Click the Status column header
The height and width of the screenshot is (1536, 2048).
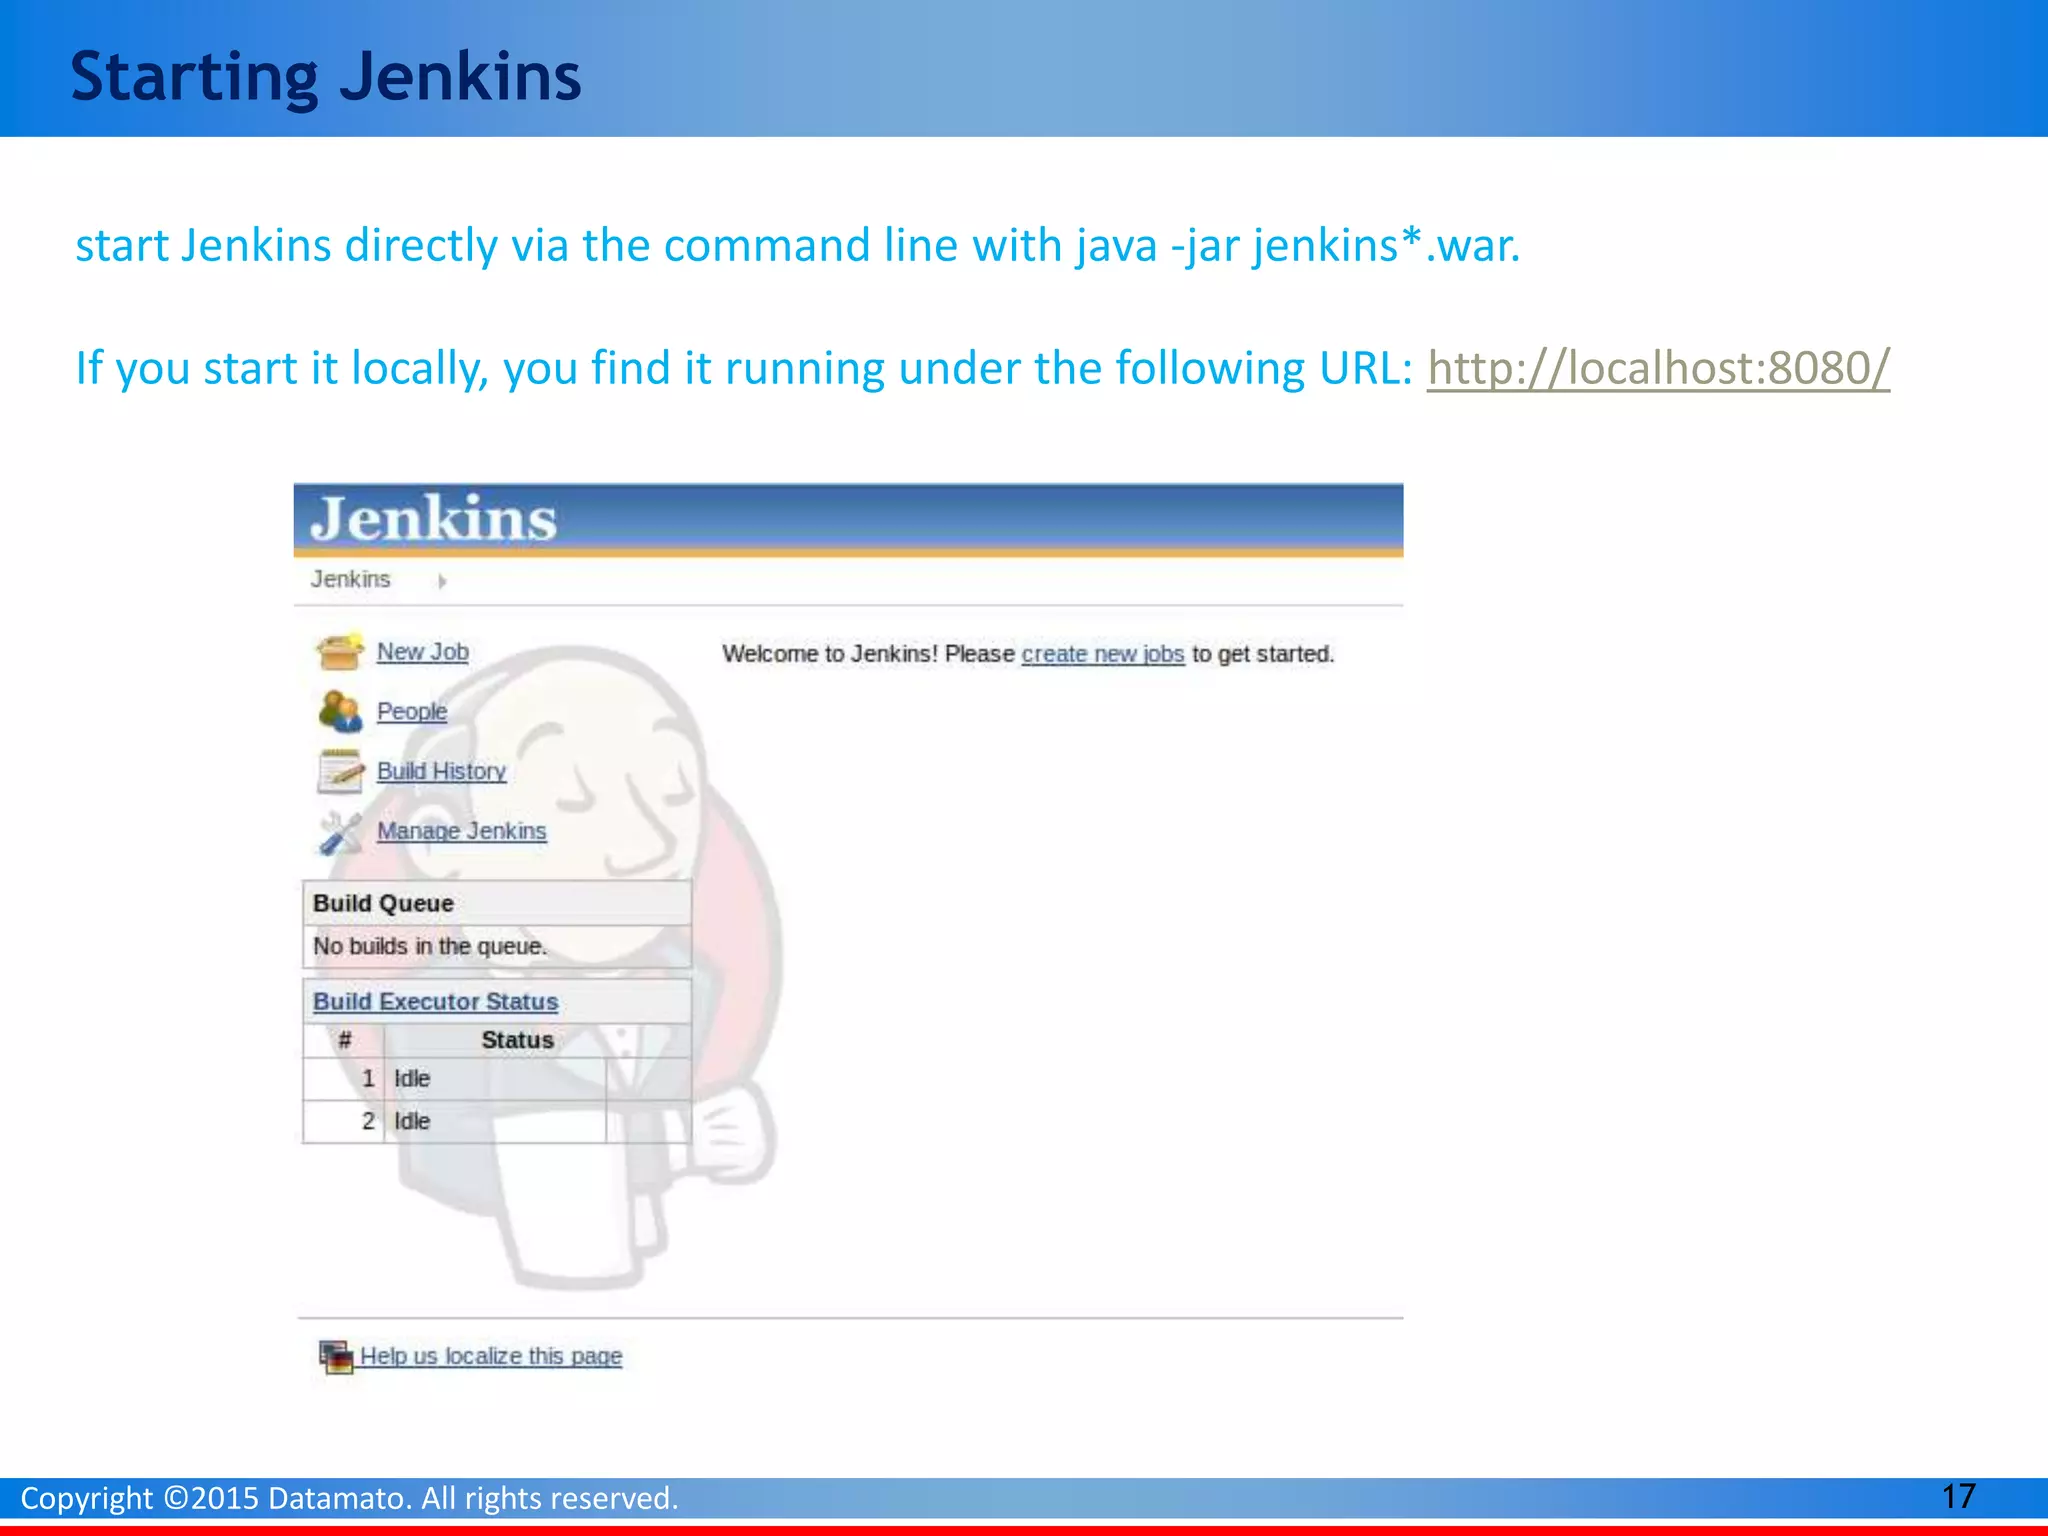pyautogui.click(x=518, y=1040)
